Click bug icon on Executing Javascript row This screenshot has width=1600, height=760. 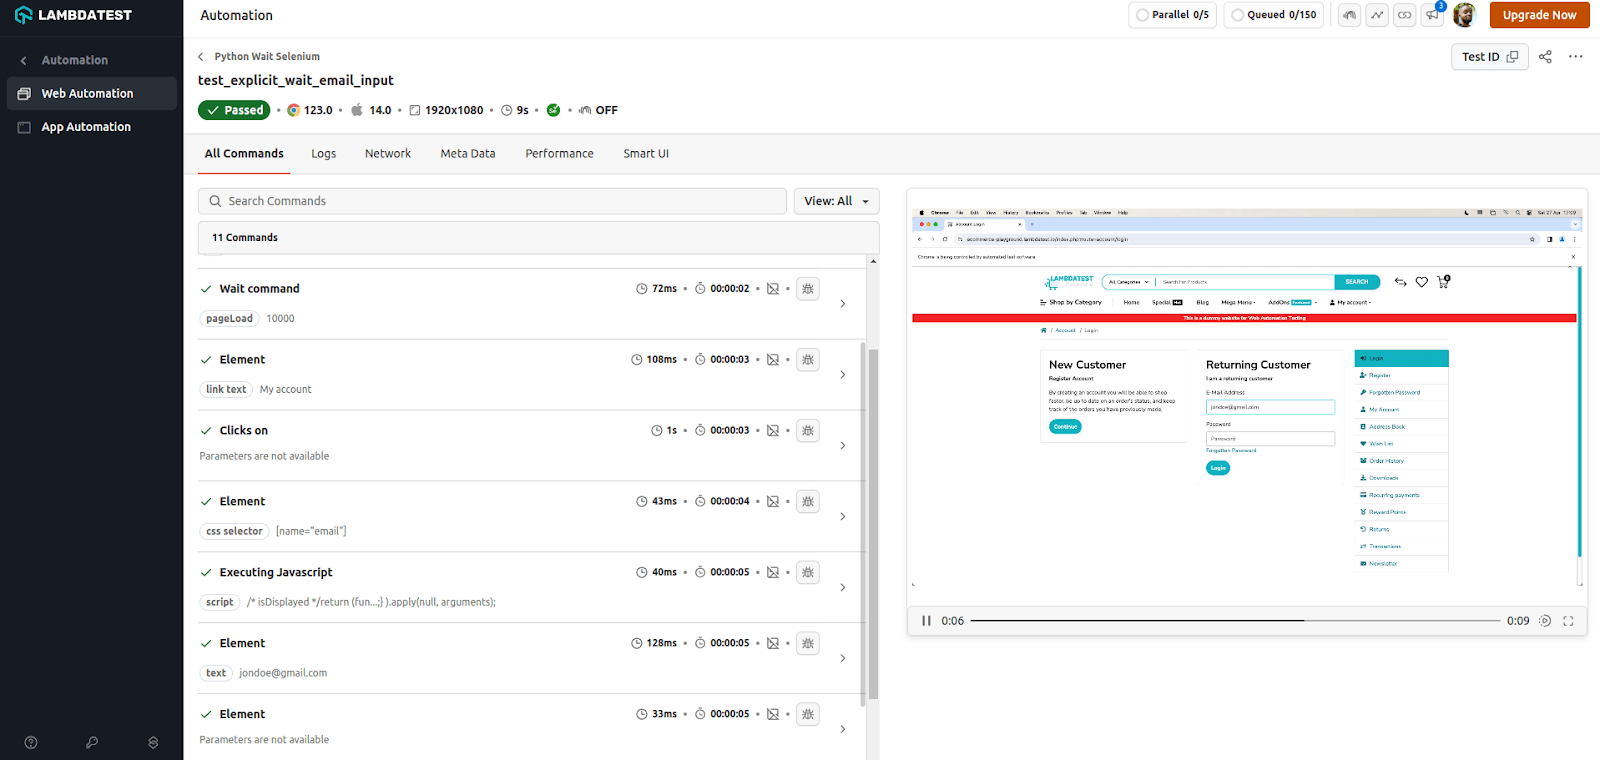808,573
